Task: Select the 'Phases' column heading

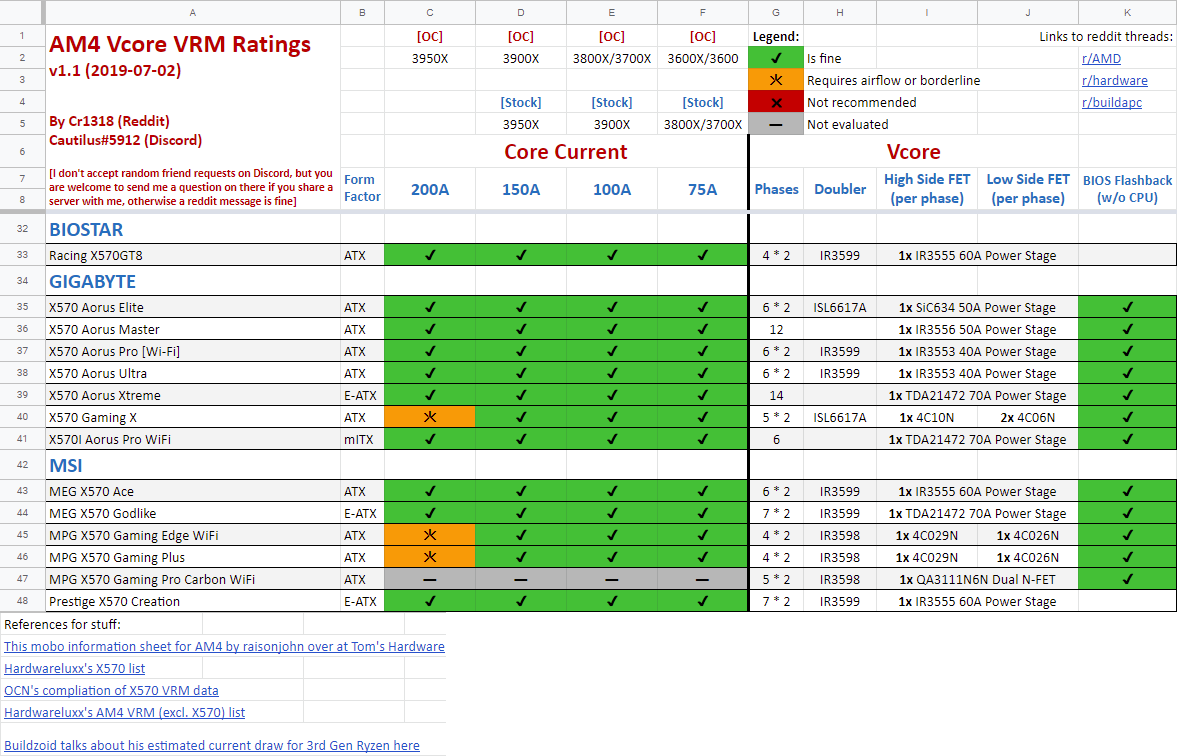Action: pos(776,189)
